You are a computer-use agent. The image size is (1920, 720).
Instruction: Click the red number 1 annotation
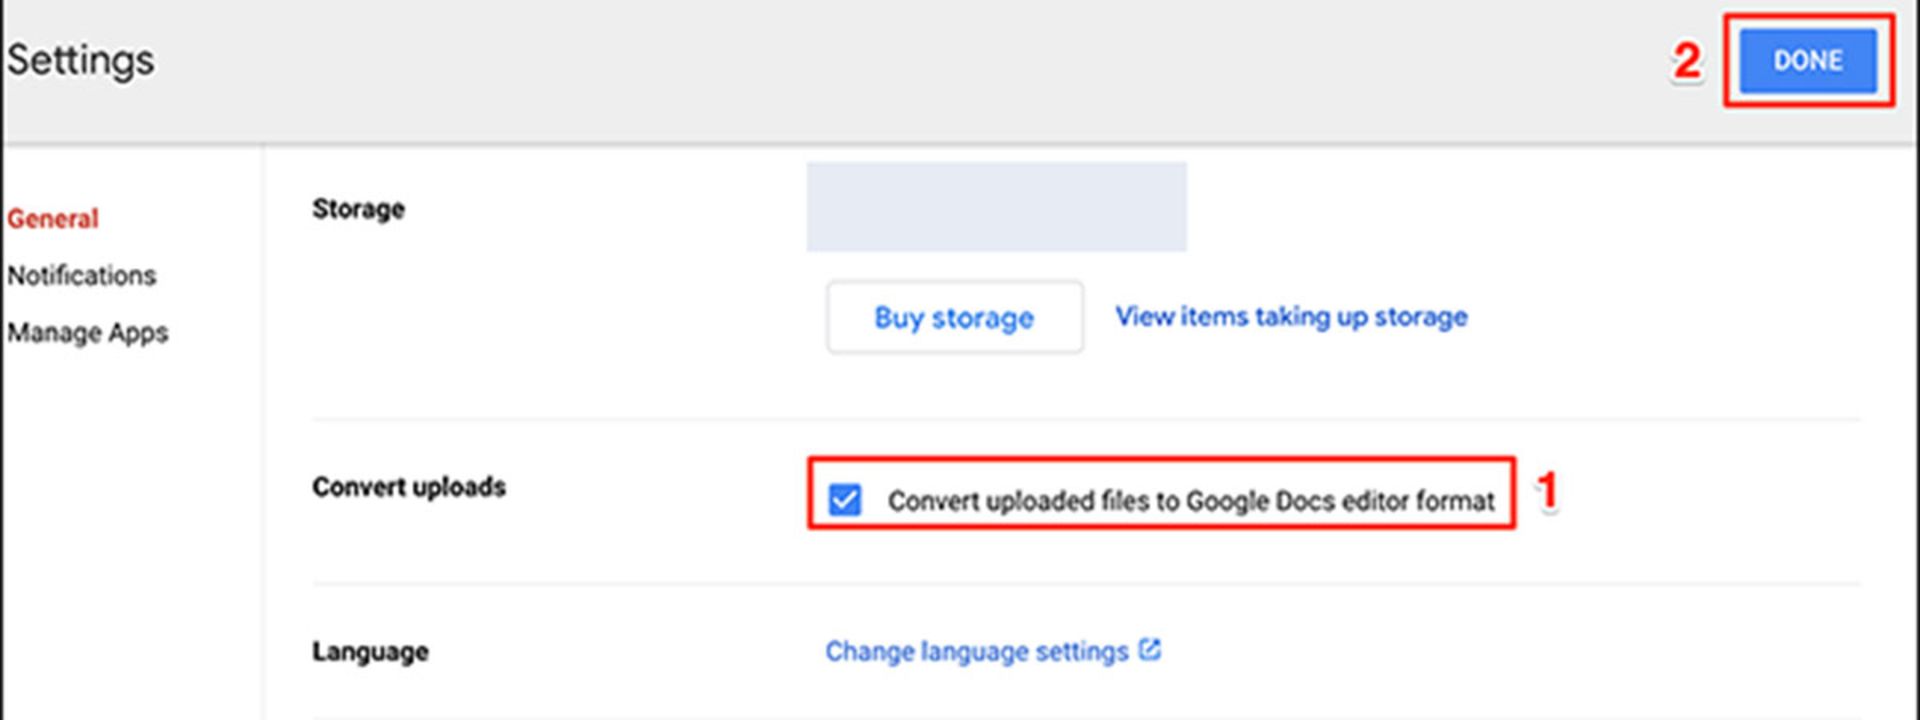[x=1547, y=491]
